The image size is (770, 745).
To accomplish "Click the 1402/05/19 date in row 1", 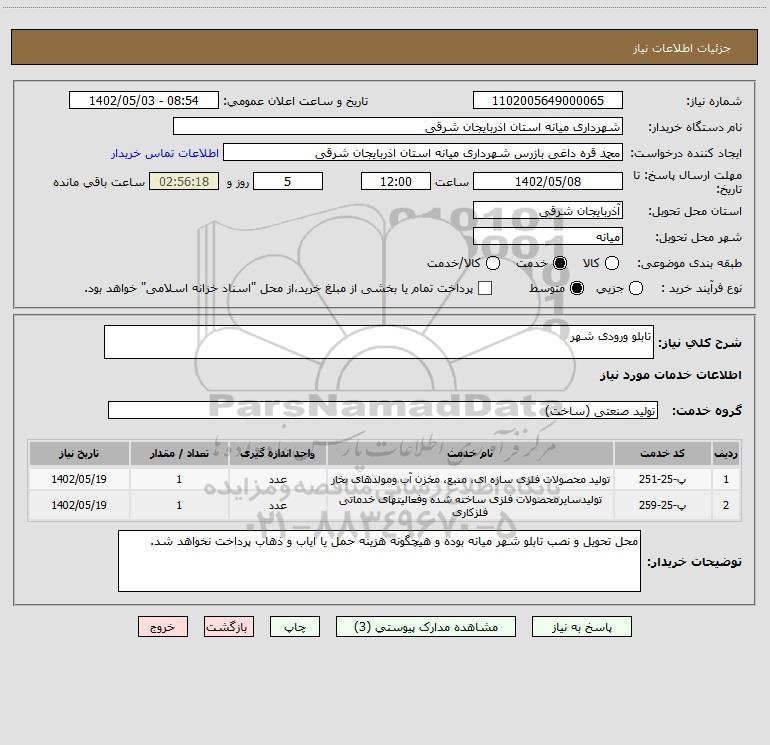I will click(79, 479).
